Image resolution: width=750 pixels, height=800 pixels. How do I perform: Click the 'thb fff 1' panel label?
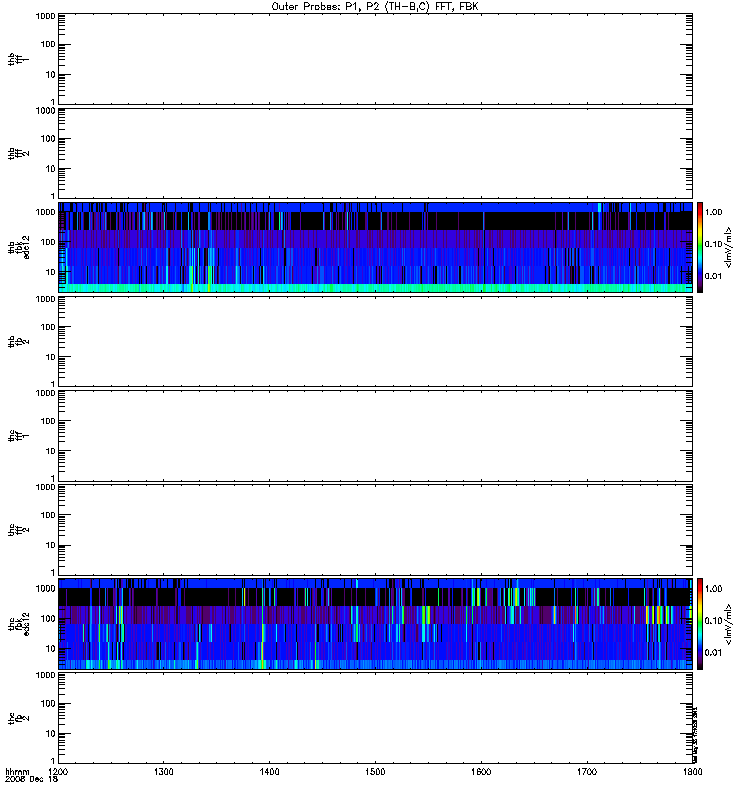point(18,59)
